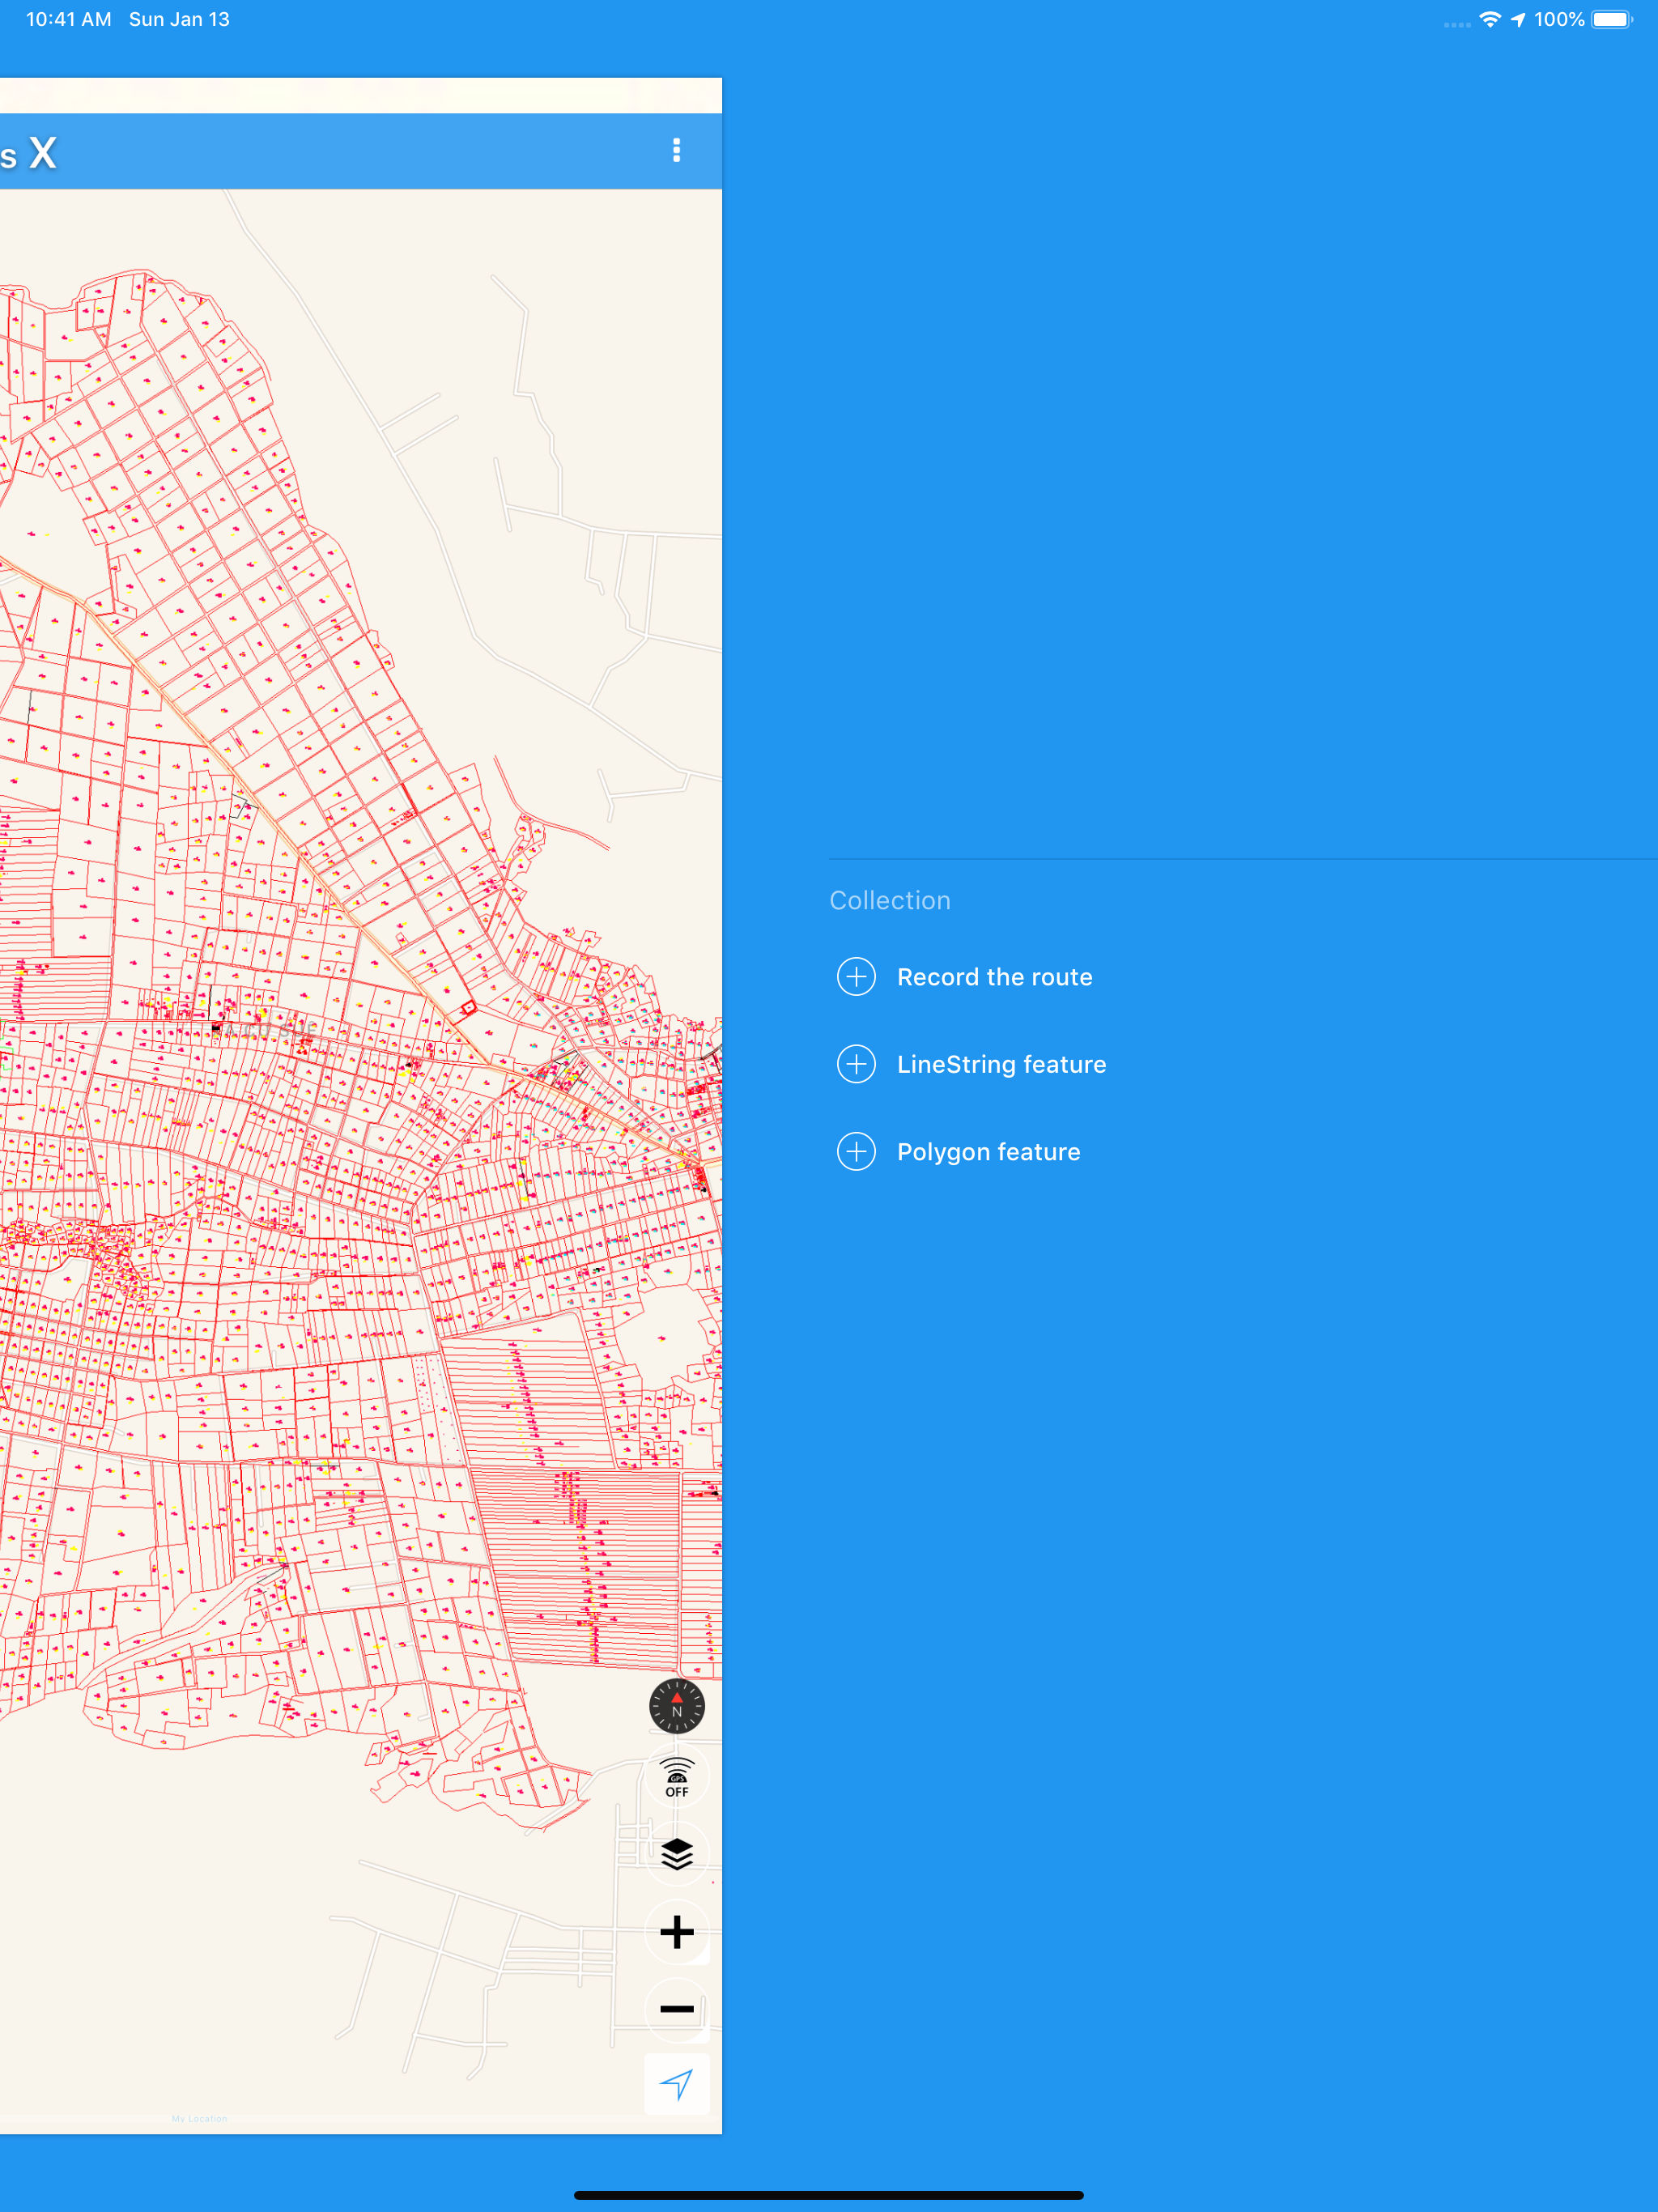Tap the battery indicator in status bar
The width and height of the screenshot is (1658, 2212).
[x=1611, y=20]
